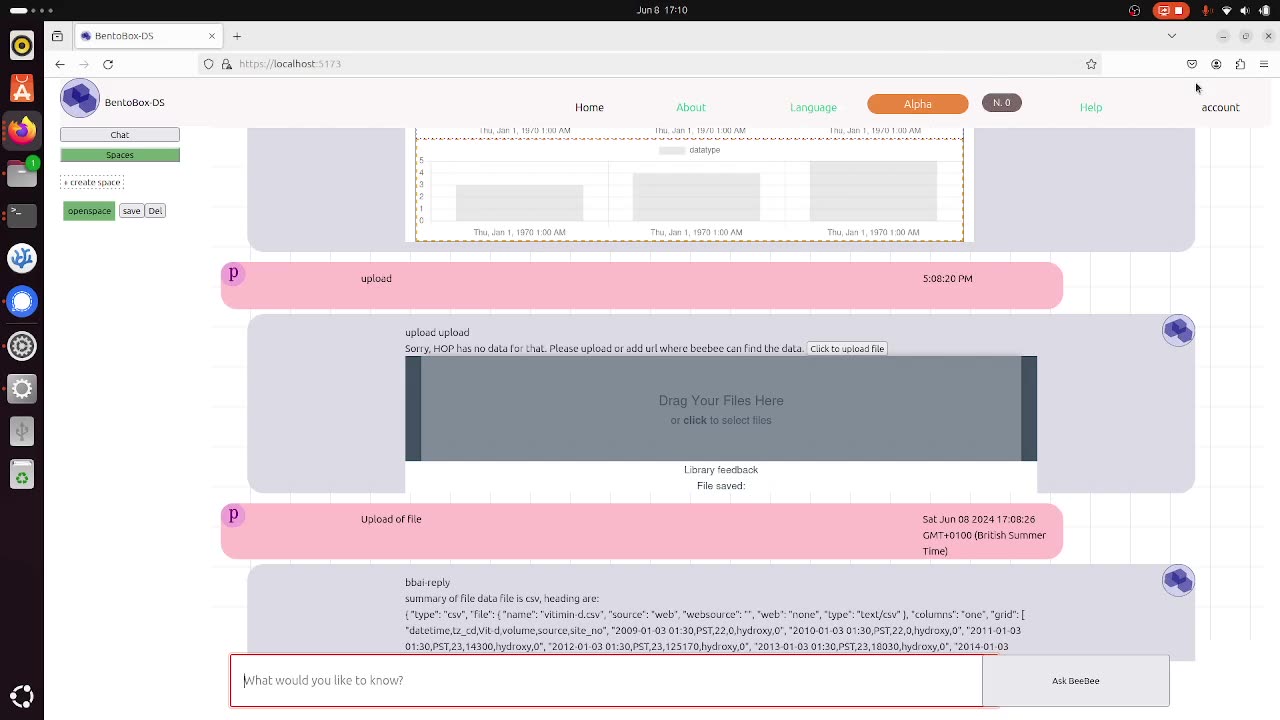Bookmark this page with the star icon
Image resolution: width=1280 pixels, height=720 pixels.
[1091, 64]
